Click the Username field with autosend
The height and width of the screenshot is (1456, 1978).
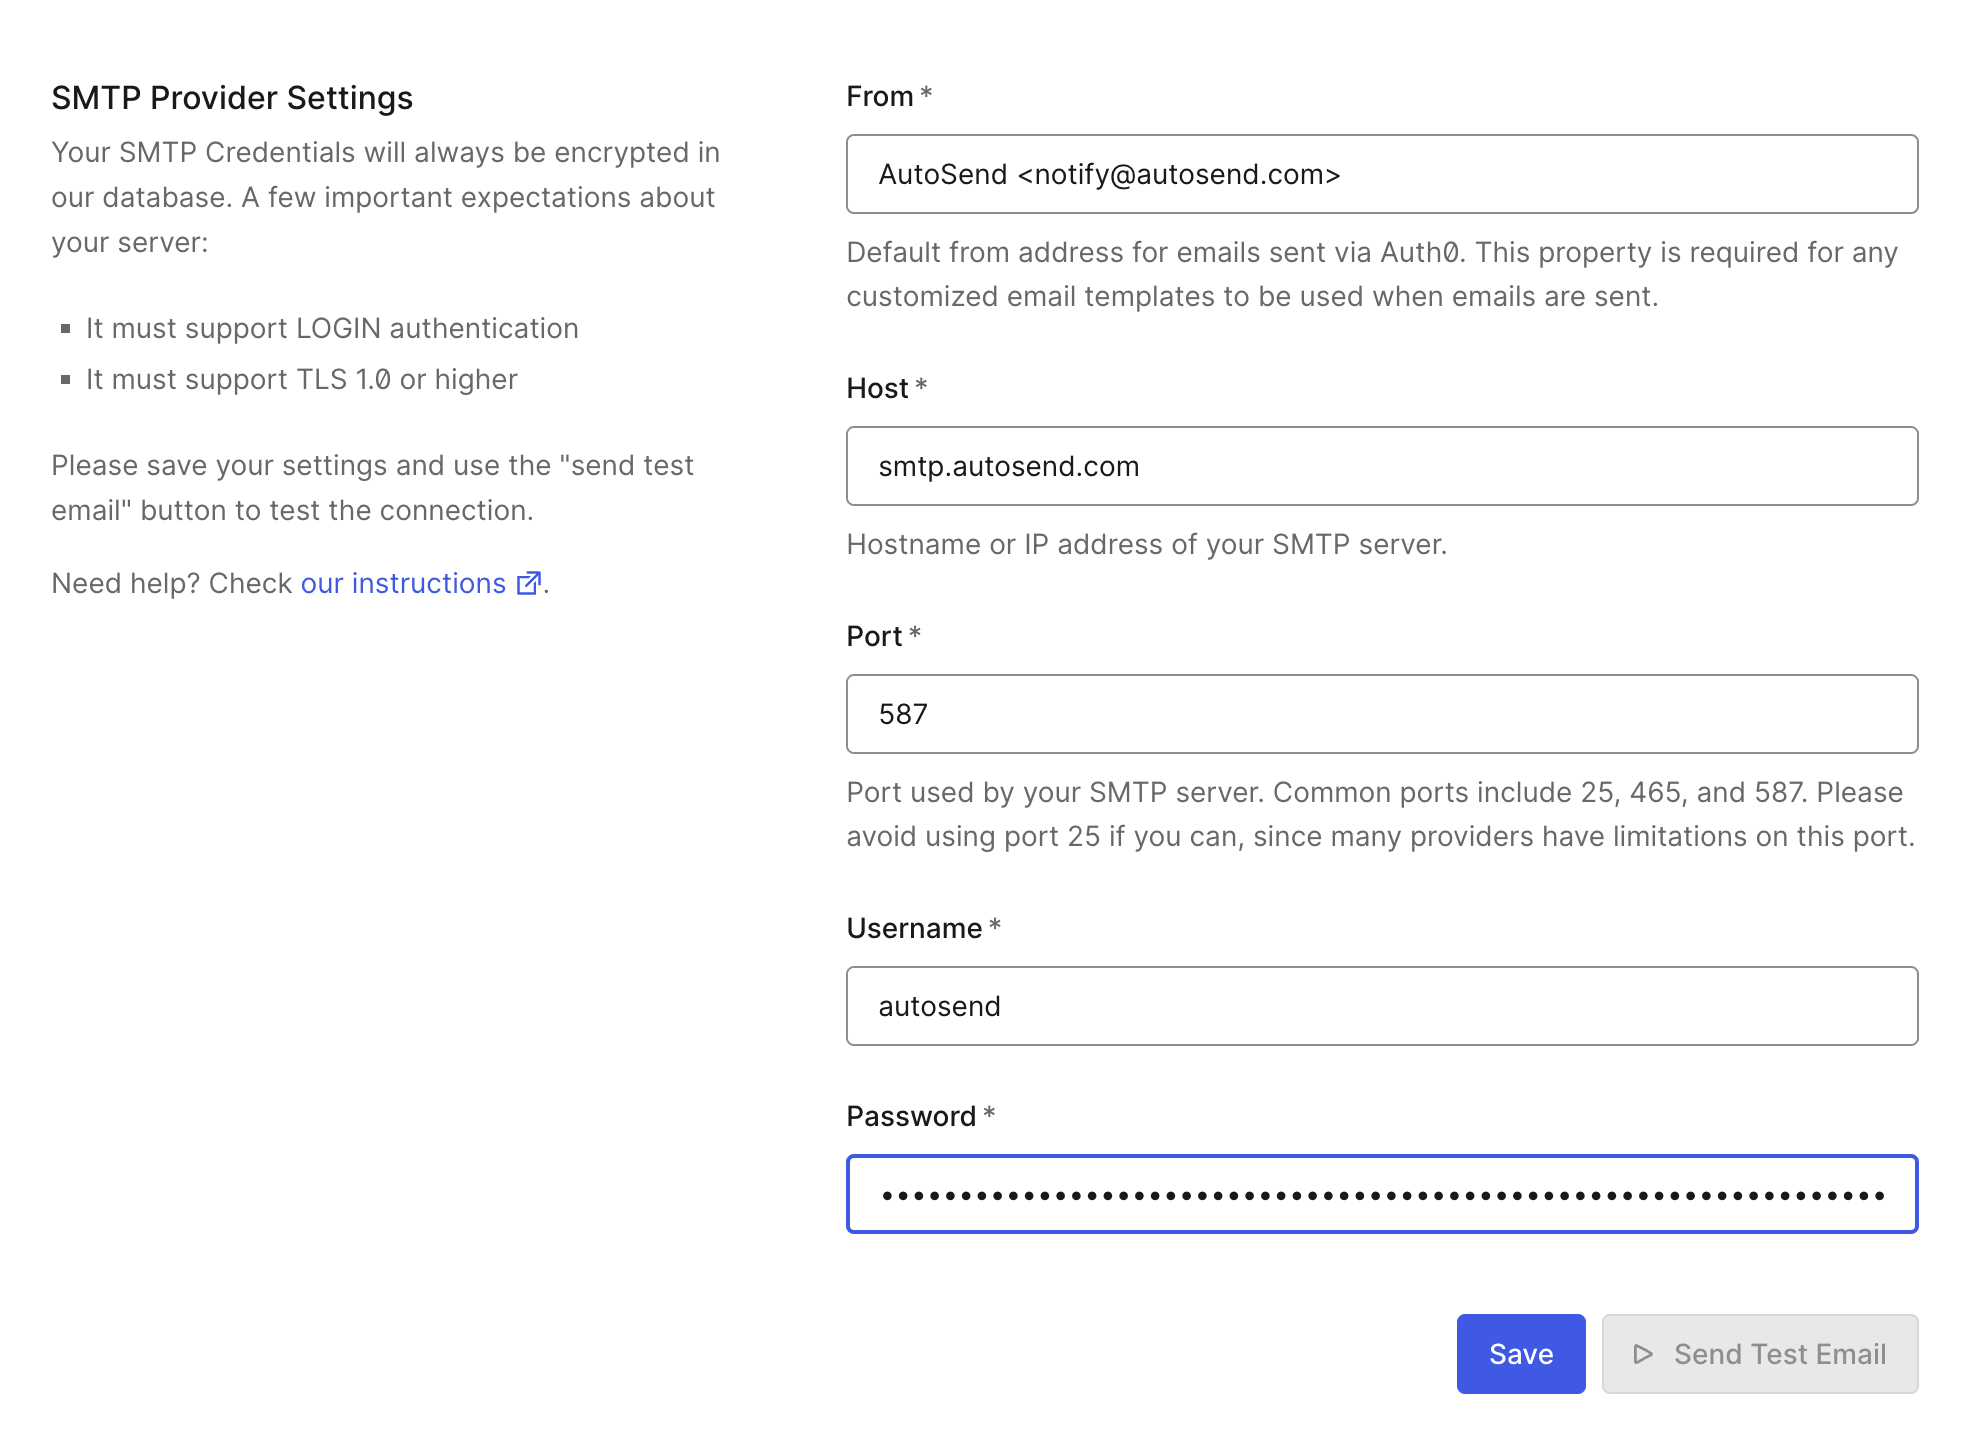pos(1381,1006)
